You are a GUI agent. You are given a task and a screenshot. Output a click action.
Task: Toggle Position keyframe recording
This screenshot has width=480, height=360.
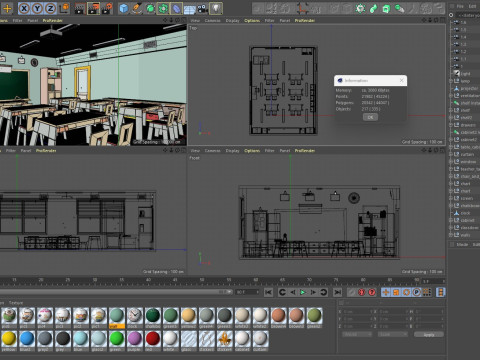click(x=386, y=292)
